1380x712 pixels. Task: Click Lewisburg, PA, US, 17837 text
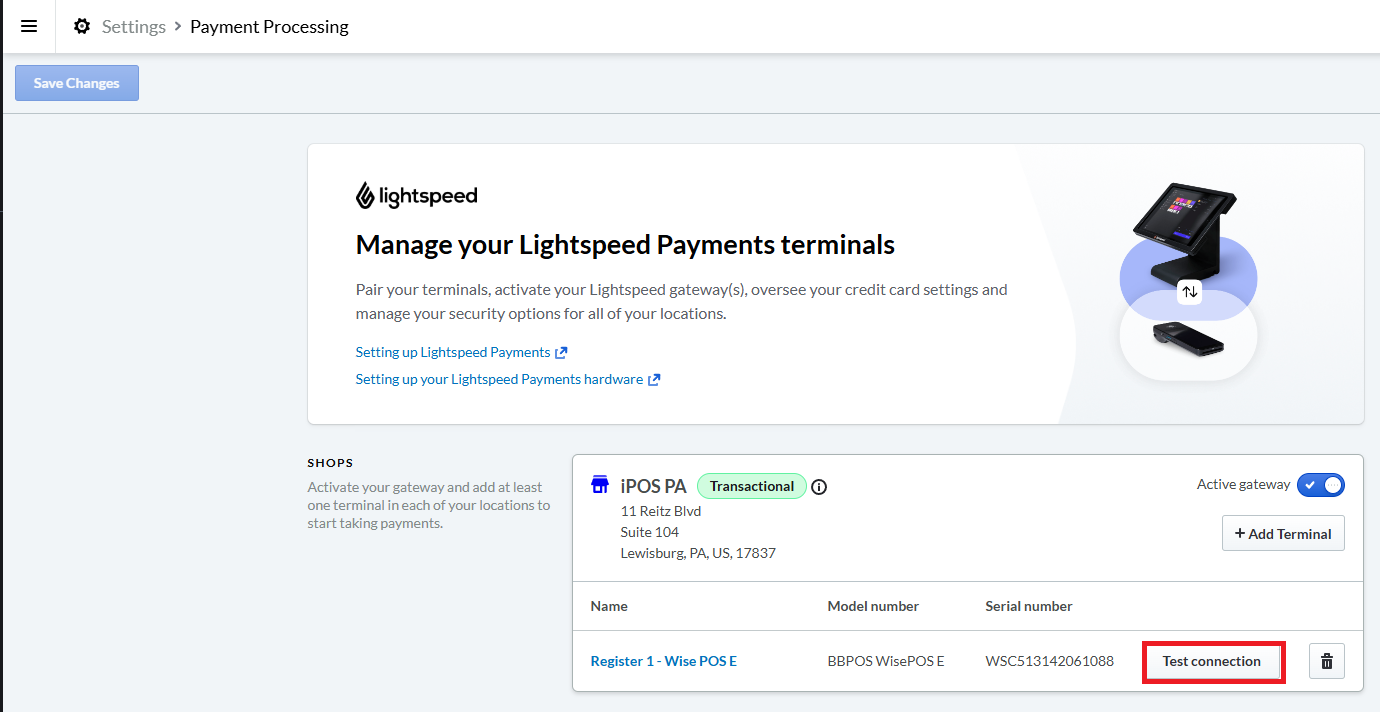click(x=698, y=553)
